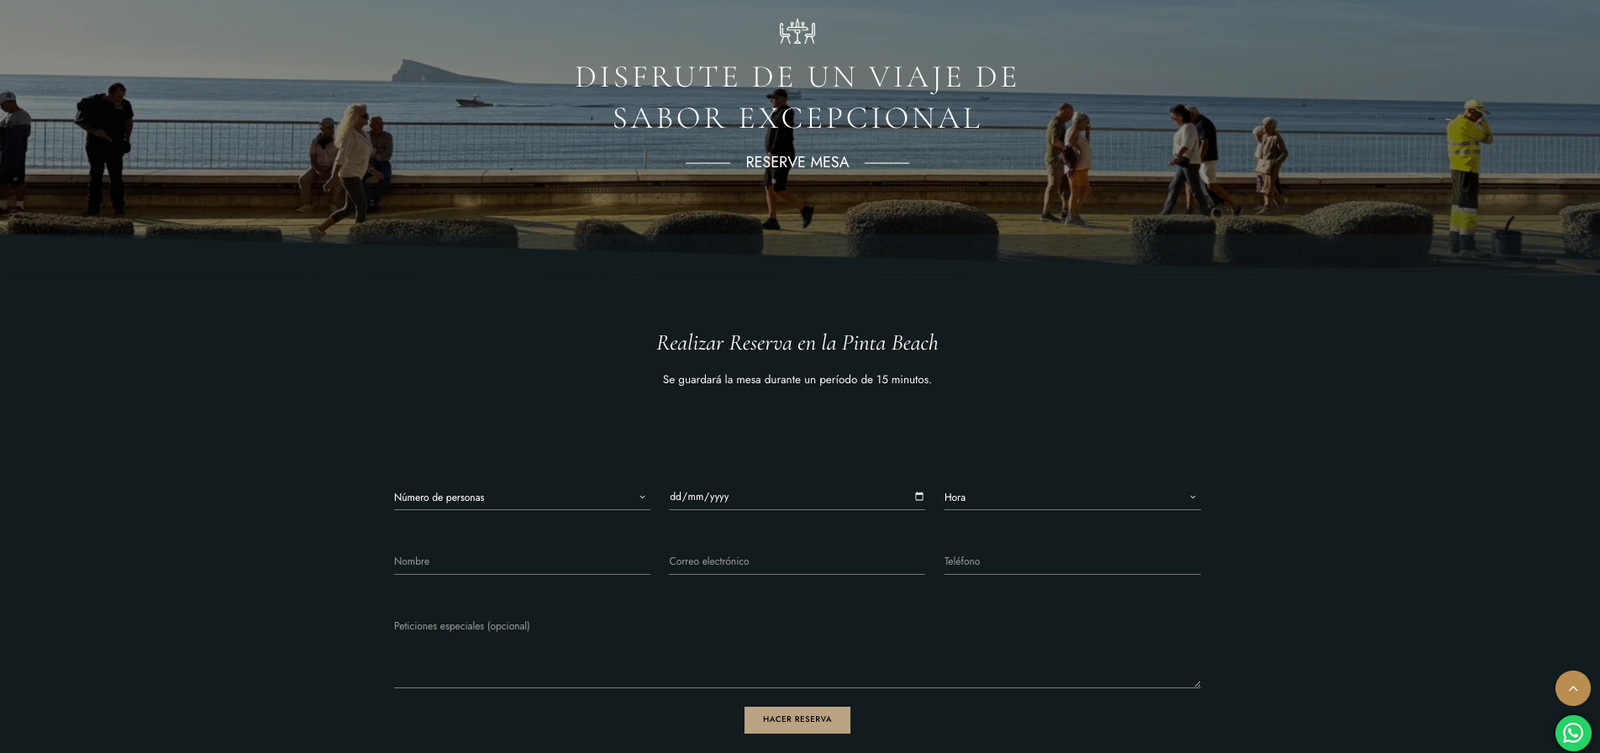Open the date picker calendar icon
Screen dimensions: 1600x753
(919, 496)
